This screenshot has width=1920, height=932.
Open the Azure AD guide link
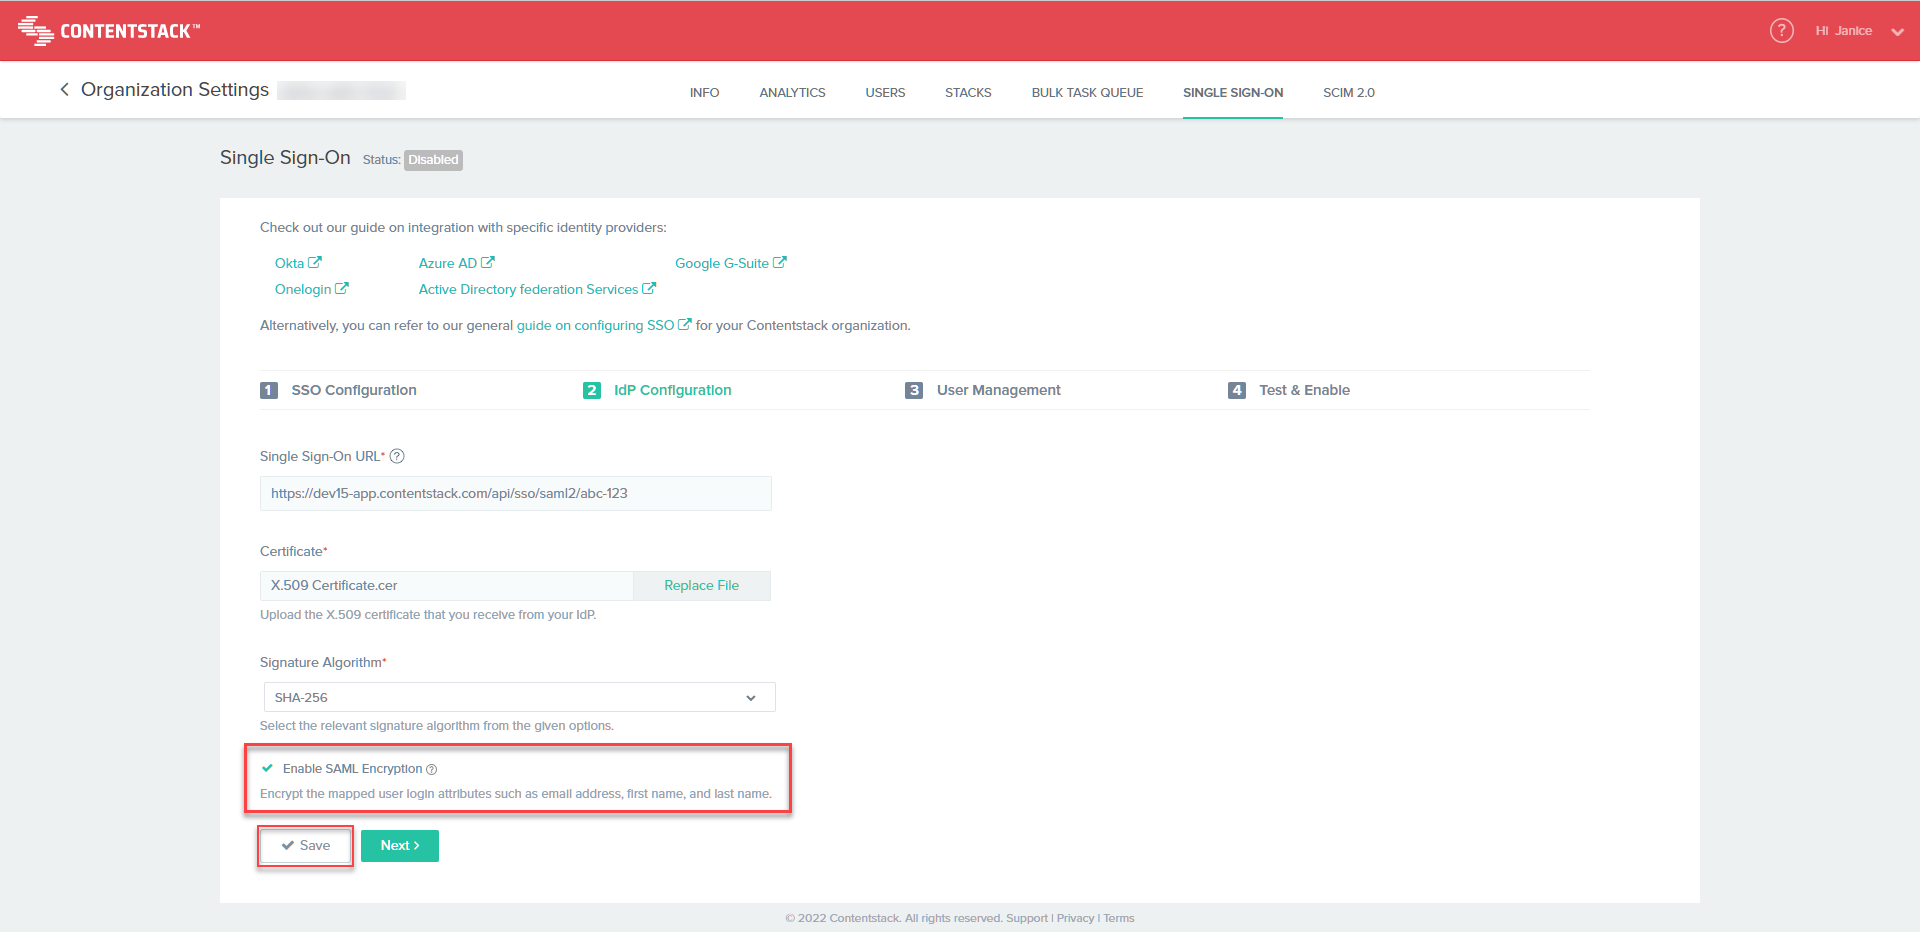pyautogui.click(x=456, y=263)
